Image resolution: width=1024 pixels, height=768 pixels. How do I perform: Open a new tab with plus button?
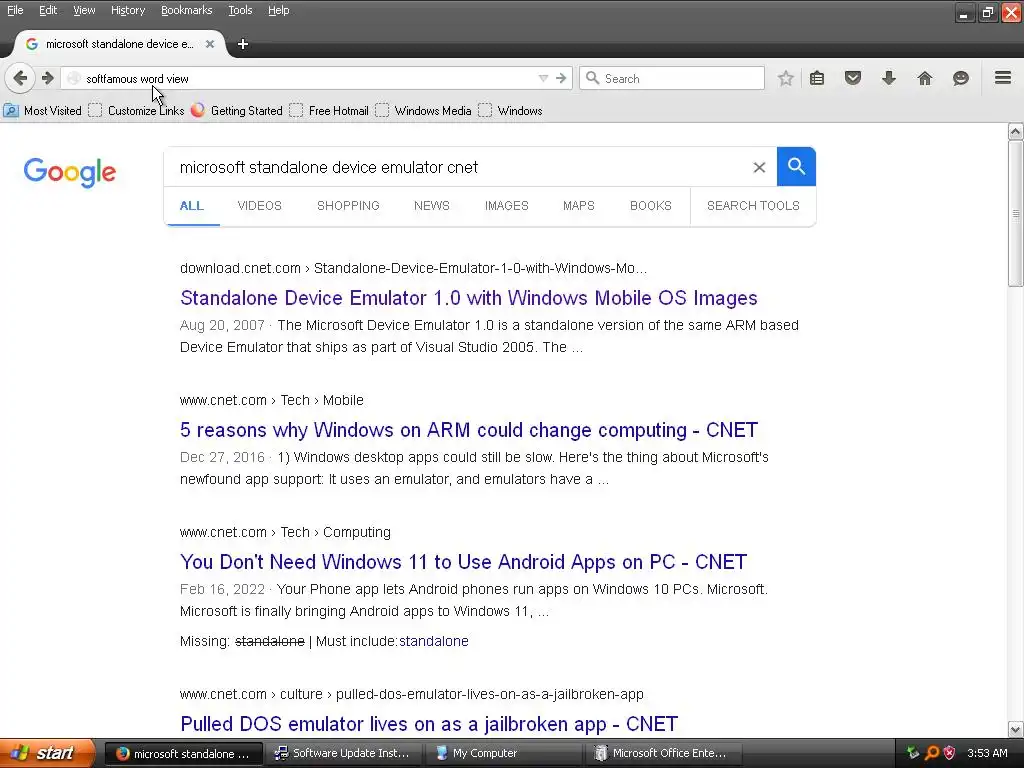point(243,44)
